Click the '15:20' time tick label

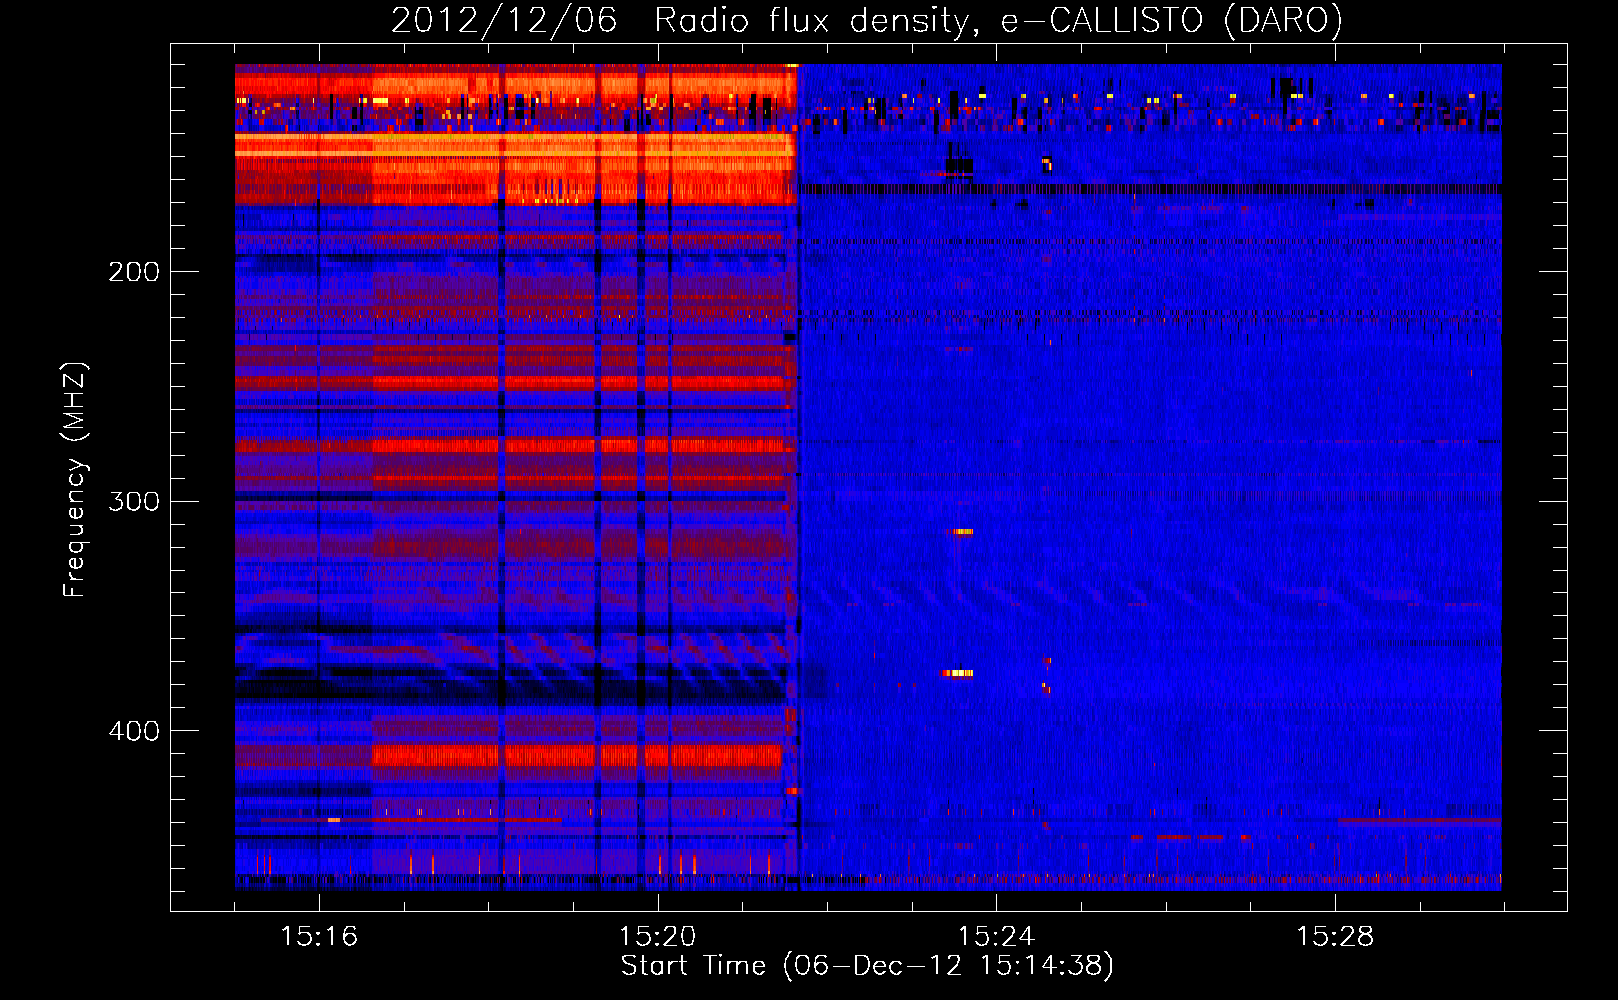pos(657,936)
